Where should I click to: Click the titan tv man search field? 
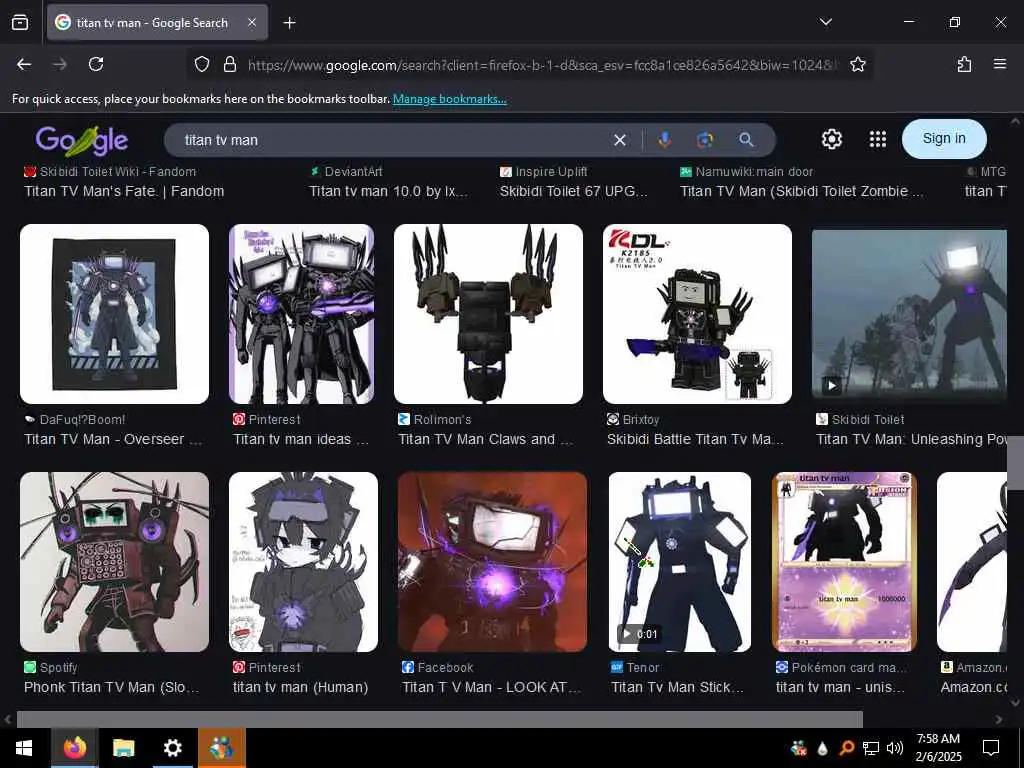pyautogui.click(x=392, y=140)
